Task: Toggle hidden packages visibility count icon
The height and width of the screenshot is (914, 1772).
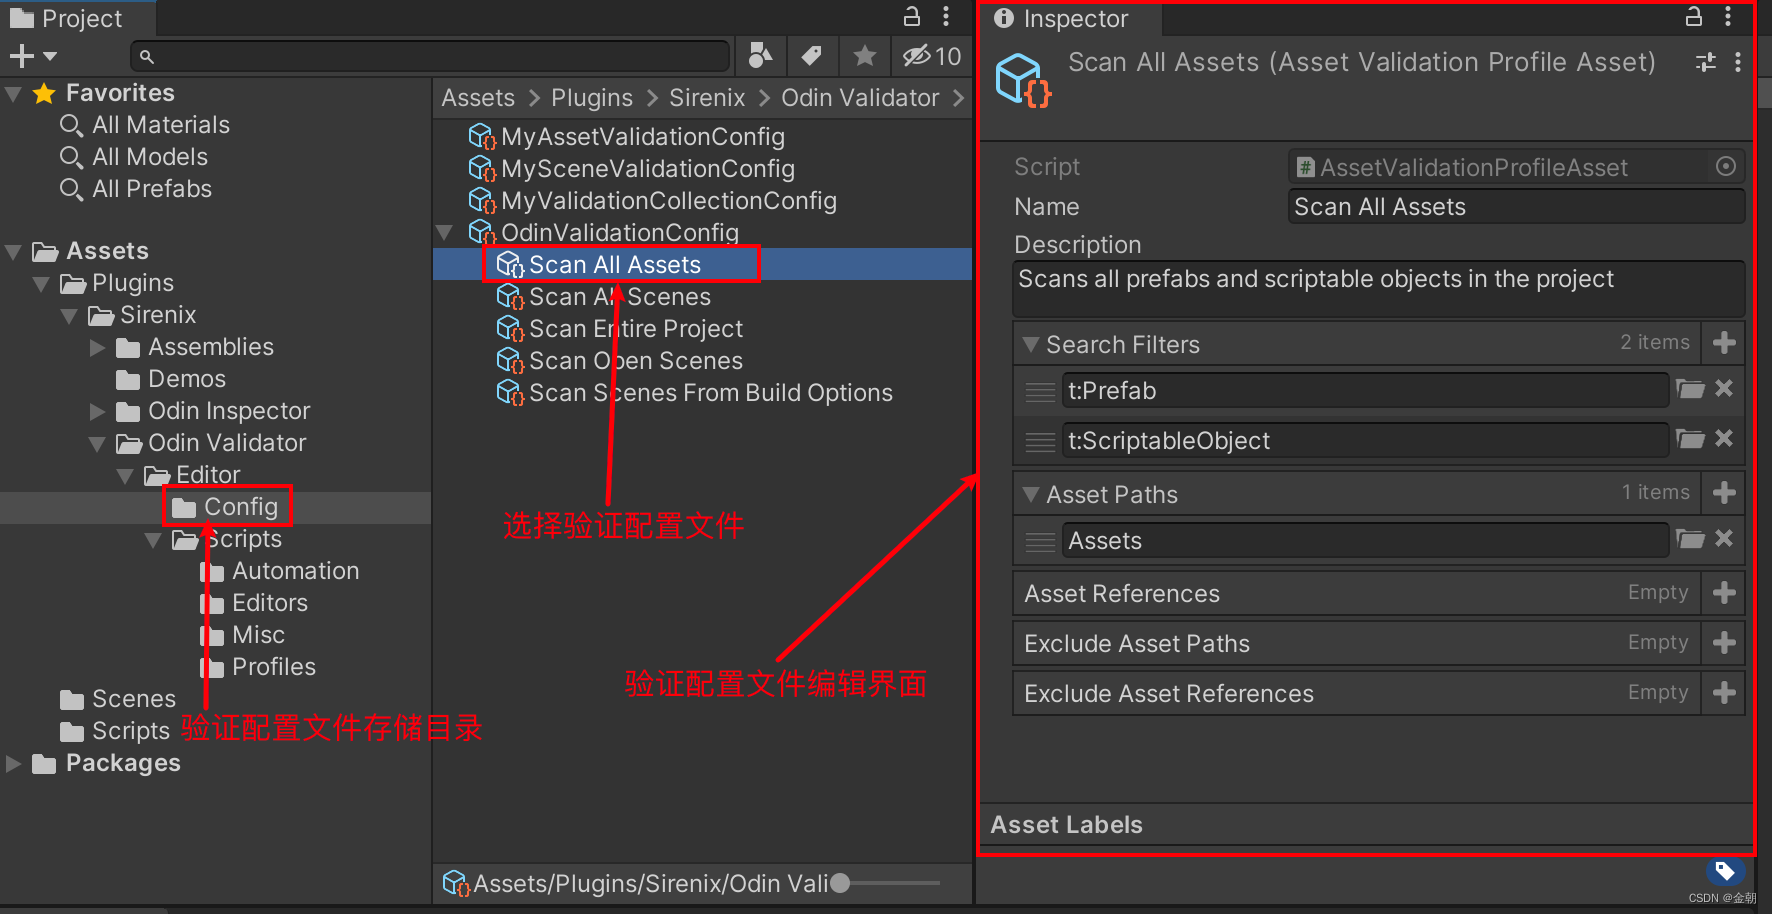Action: tap(931, 56)
